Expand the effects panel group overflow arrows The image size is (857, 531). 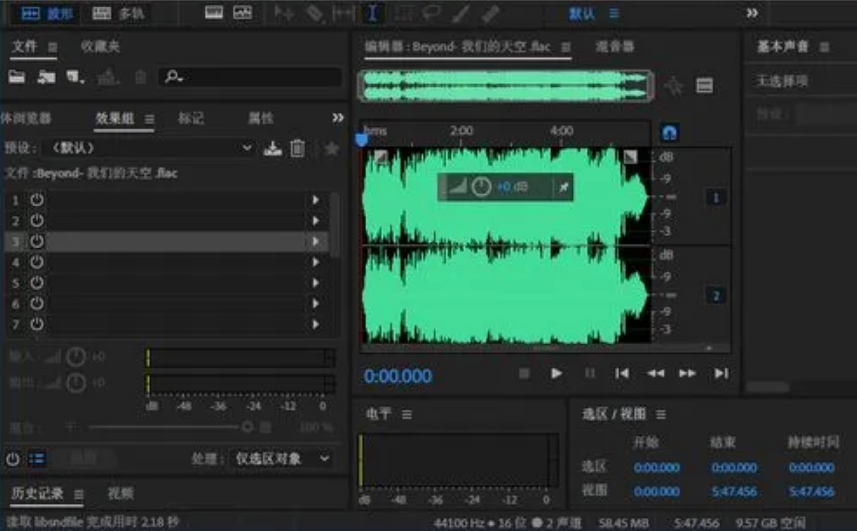[338, 117]
